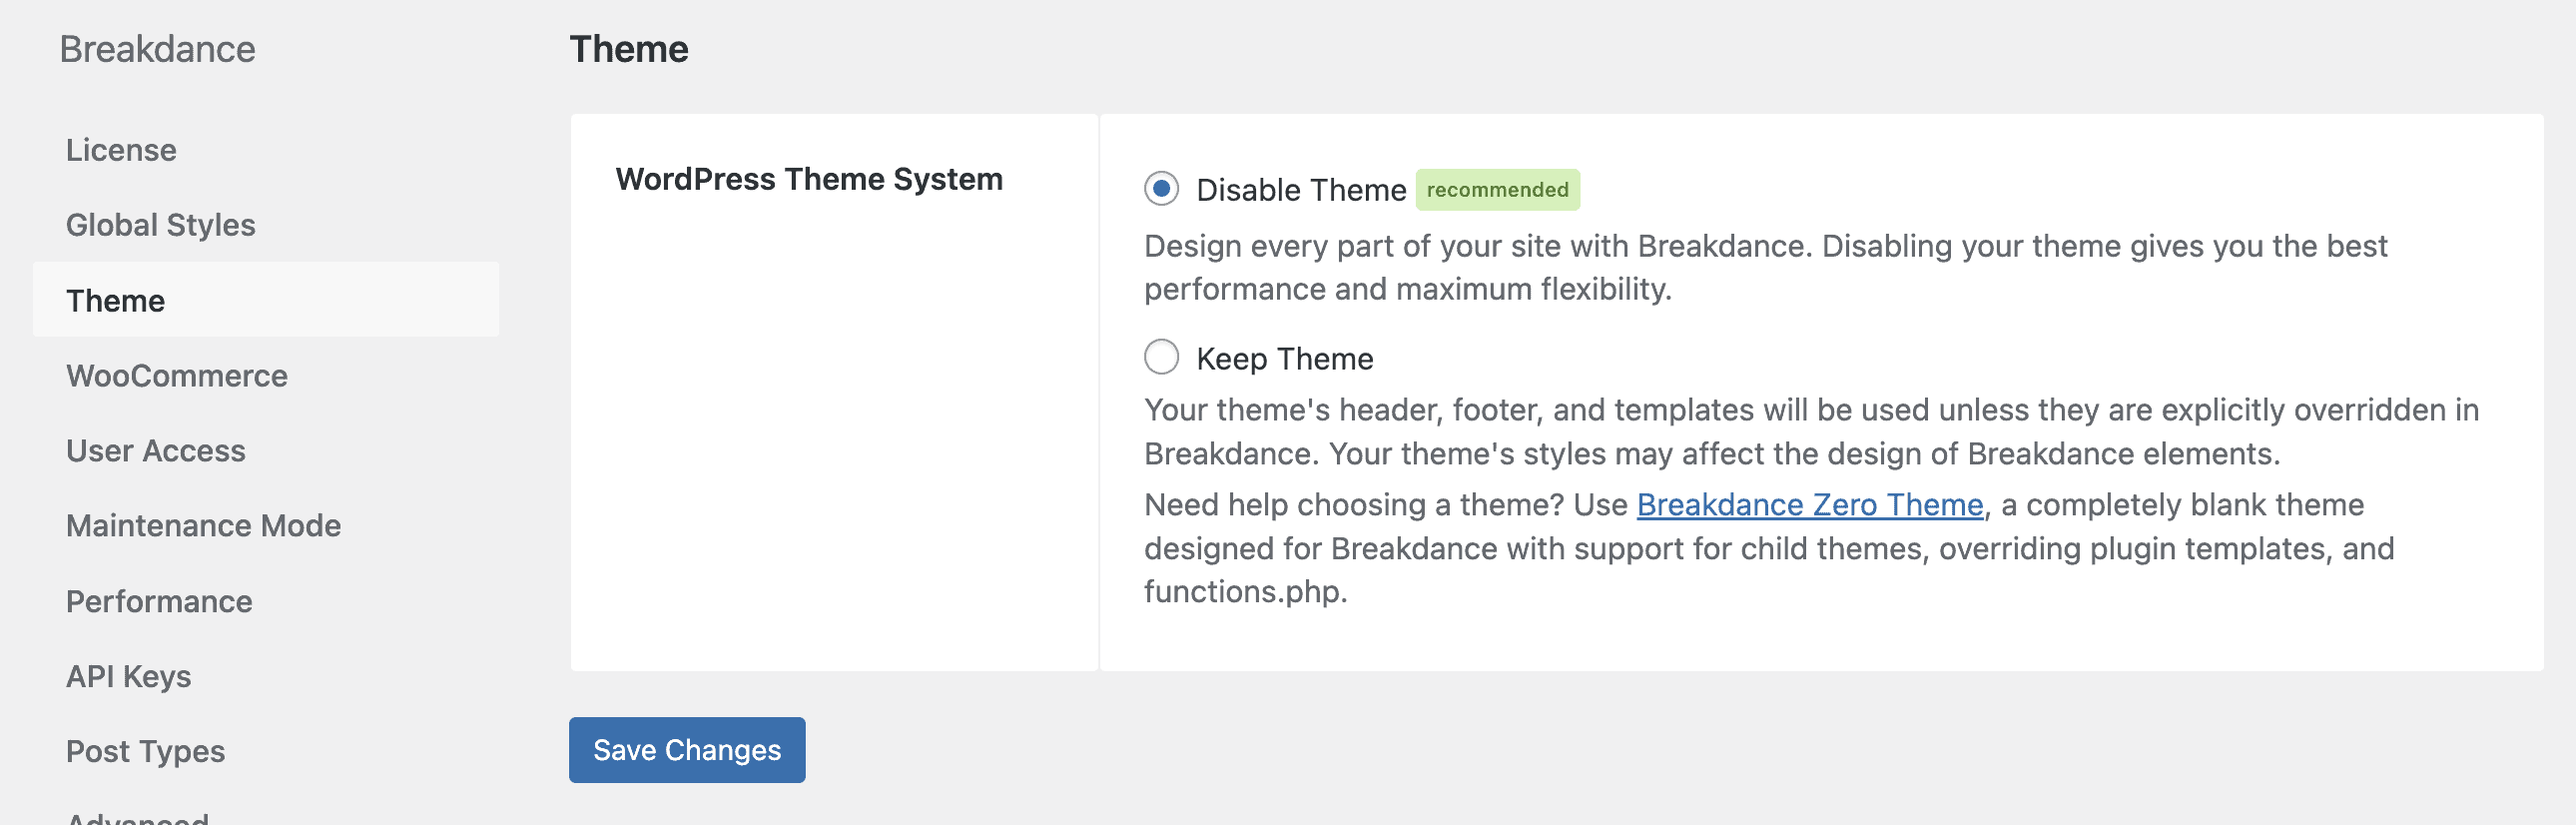Viewport: 2576px width, 825px height.
Task: Select the Theme sidebar tab
Action: coord(115,301)
